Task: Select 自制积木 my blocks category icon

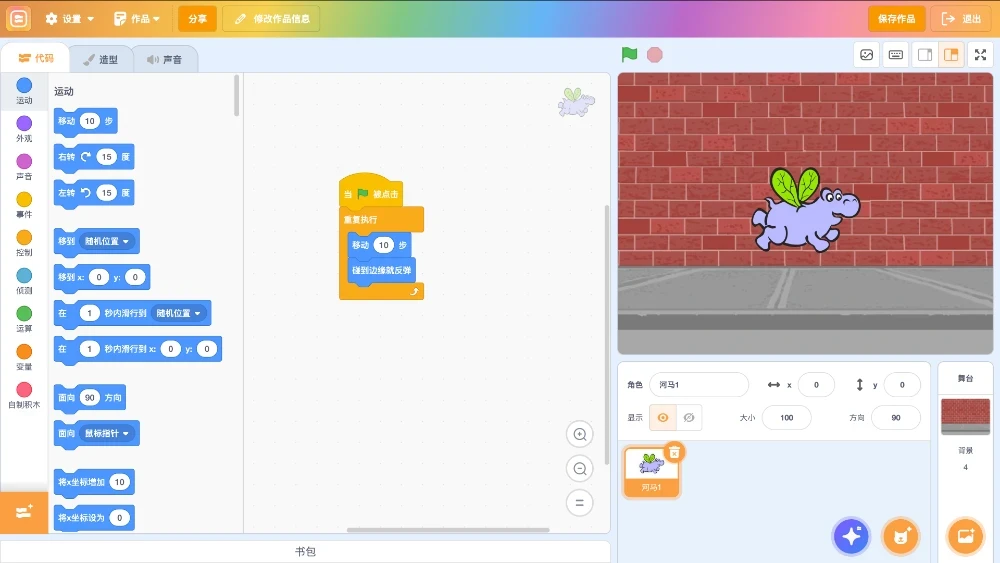Action: pos(24,390)
